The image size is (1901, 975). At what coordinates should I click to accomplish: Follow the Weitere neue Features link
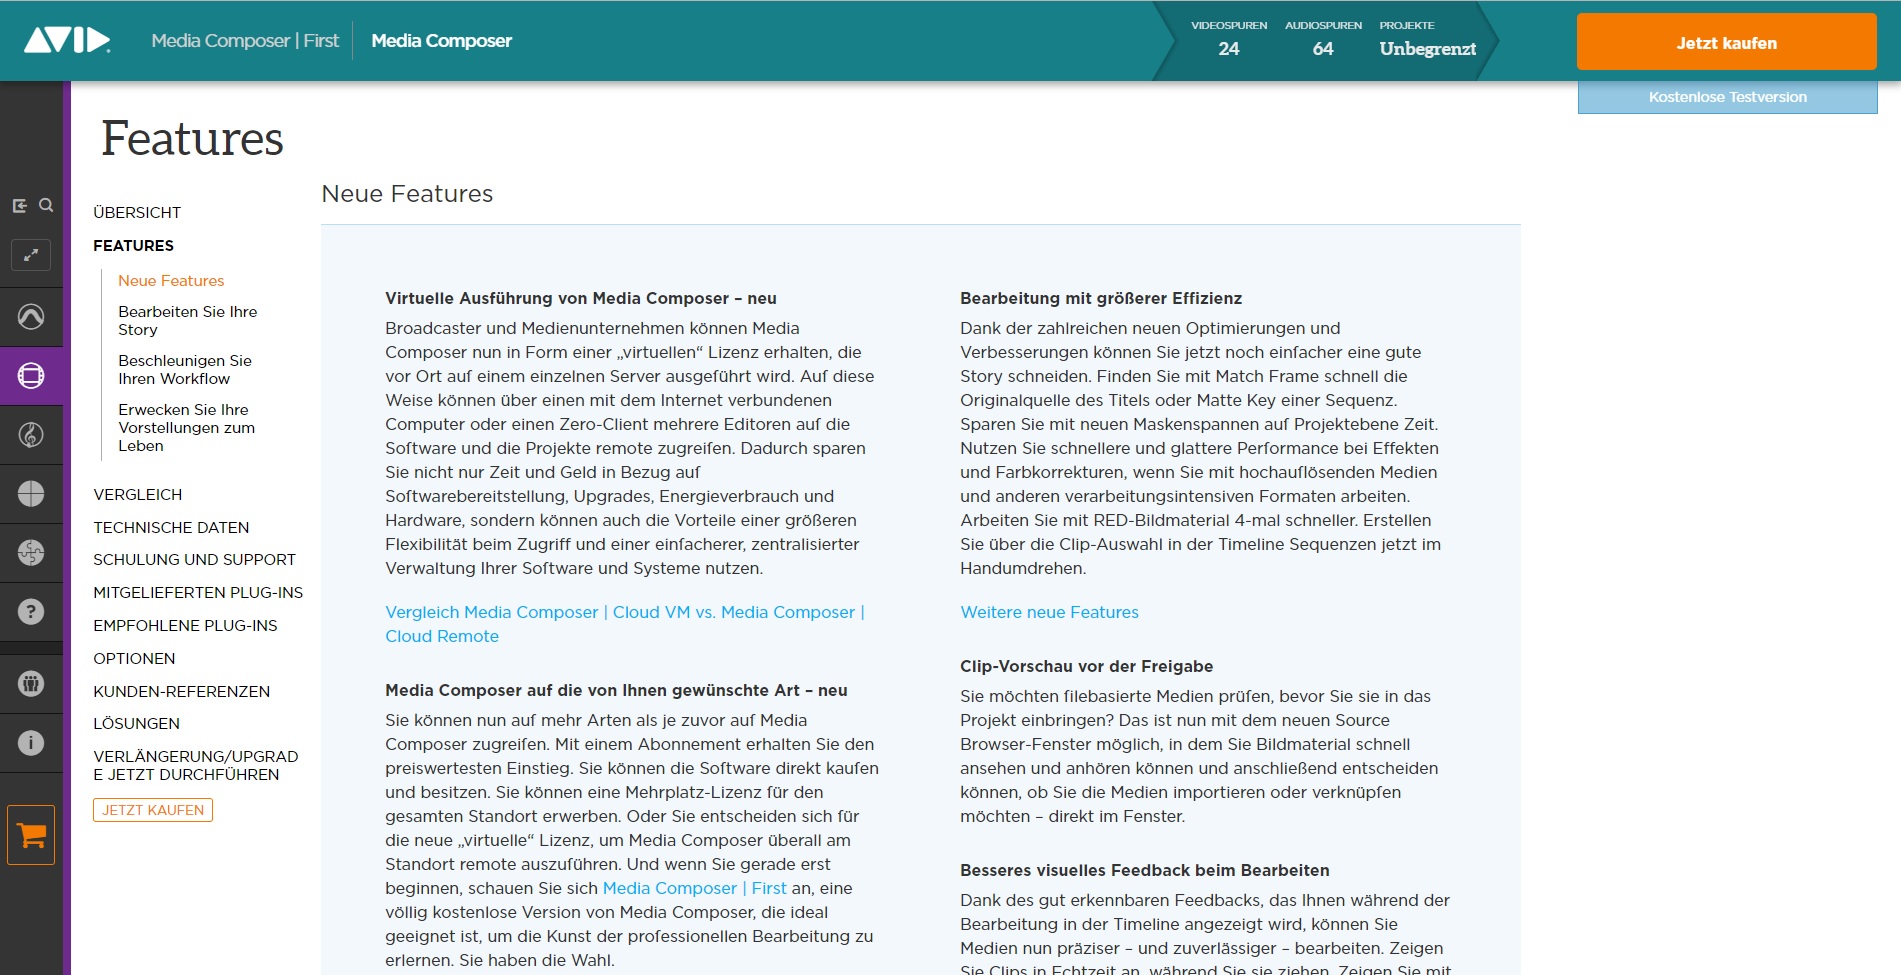tap(1049, 612)
